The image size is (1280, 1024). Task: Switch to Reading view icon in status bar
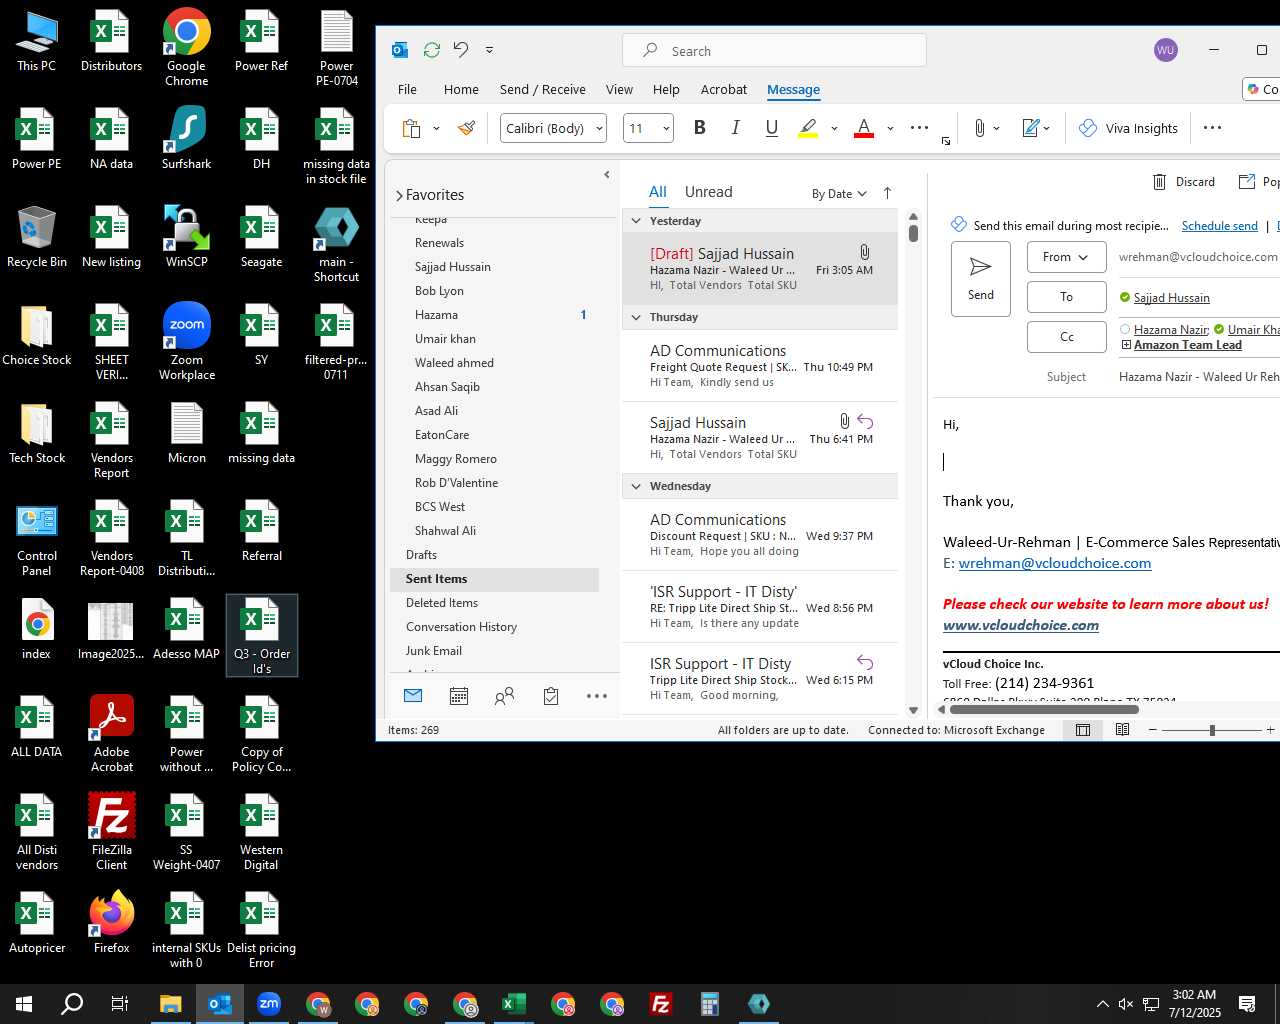pos(1123,730)
